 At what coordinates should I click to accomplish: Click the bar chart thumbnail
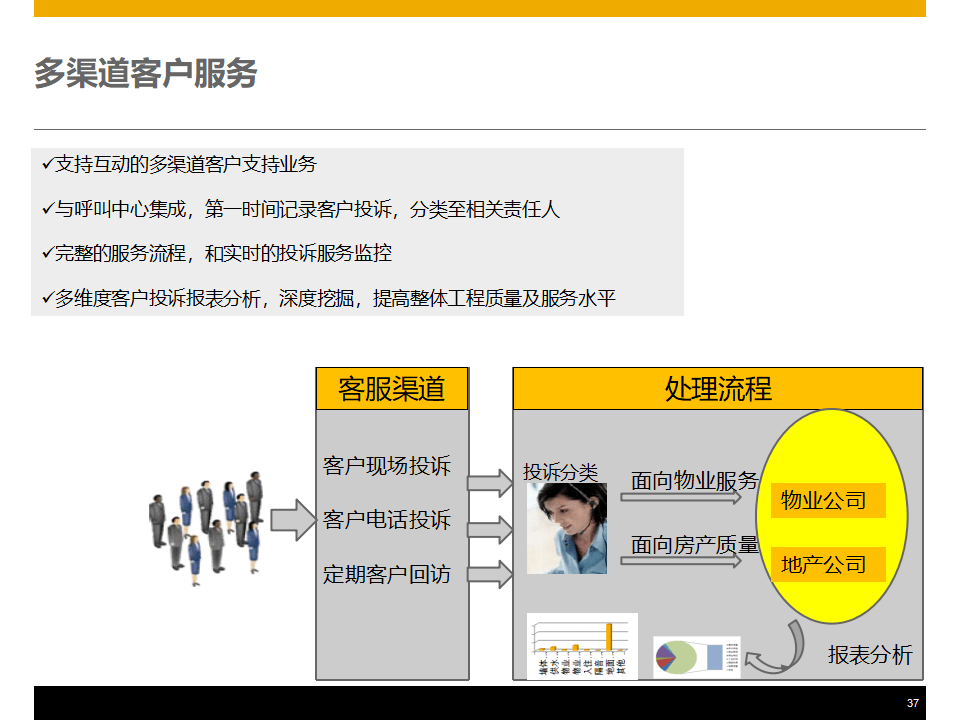(582, 645)
